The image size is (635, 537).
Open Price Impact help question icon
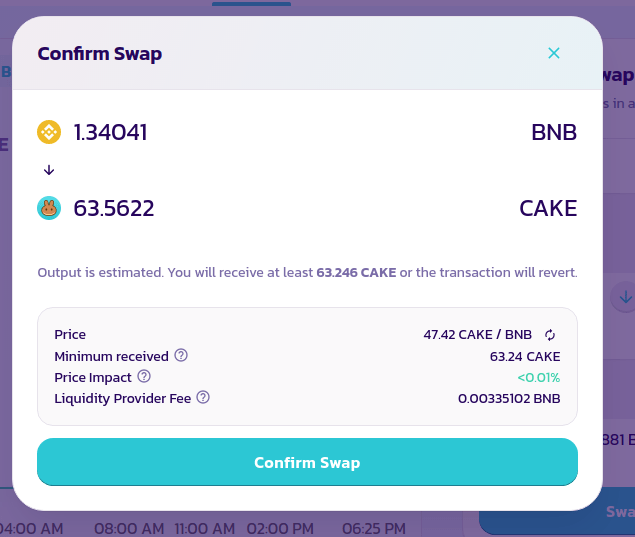click(144, 376)
